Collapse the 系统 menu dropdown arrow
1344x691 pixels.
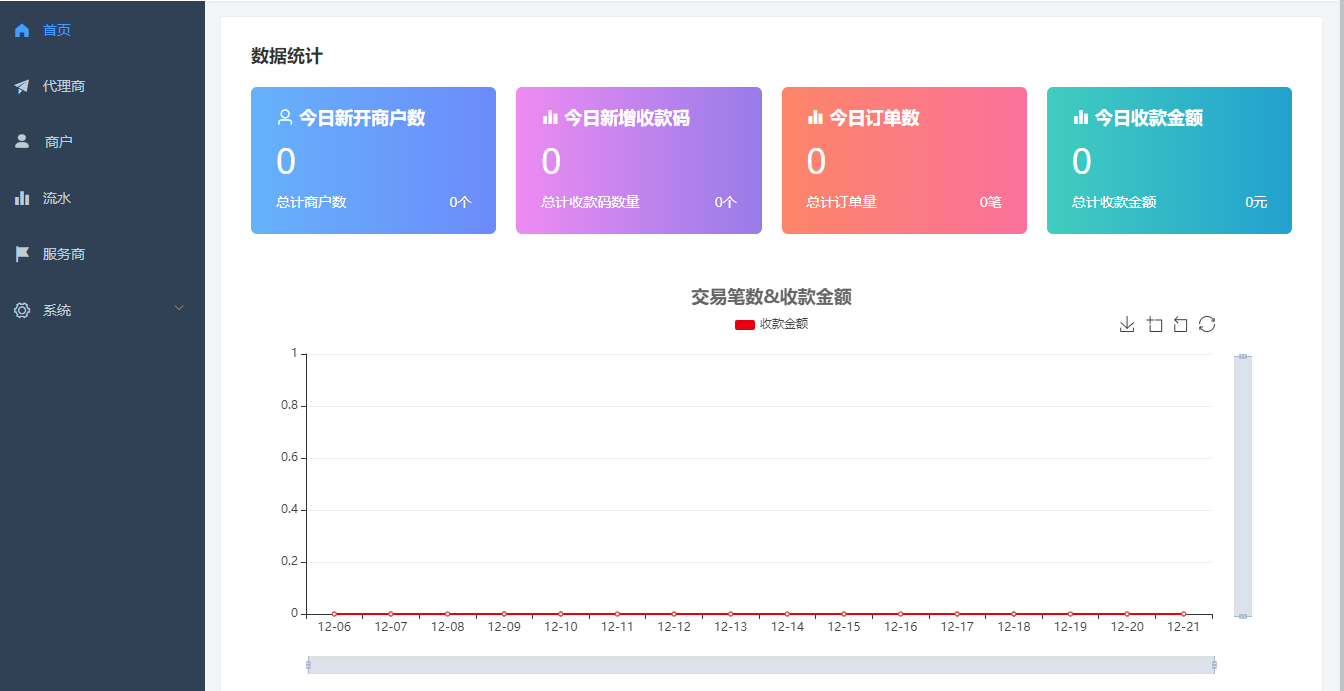(x=179, y=307)
